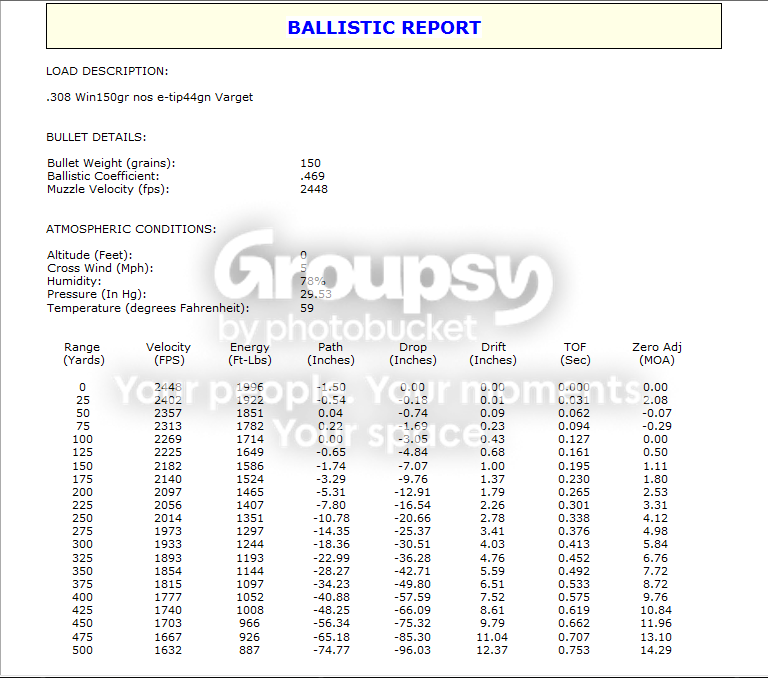The width and height of the screenshot is (768, 678).
Task: Click TOF value 0.265
Action: click(574, 492)
